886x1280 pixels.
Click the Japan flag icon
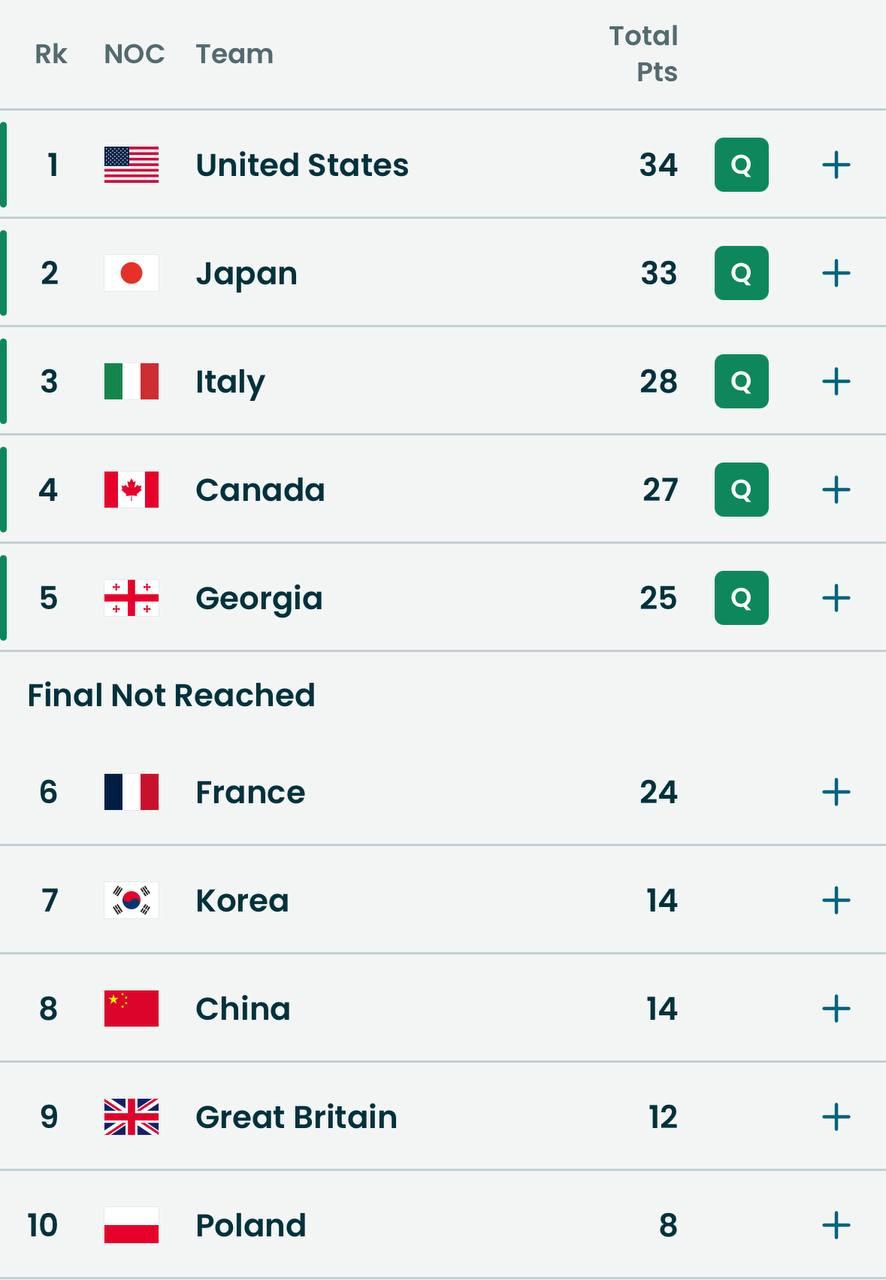click(x=131, y=273)
